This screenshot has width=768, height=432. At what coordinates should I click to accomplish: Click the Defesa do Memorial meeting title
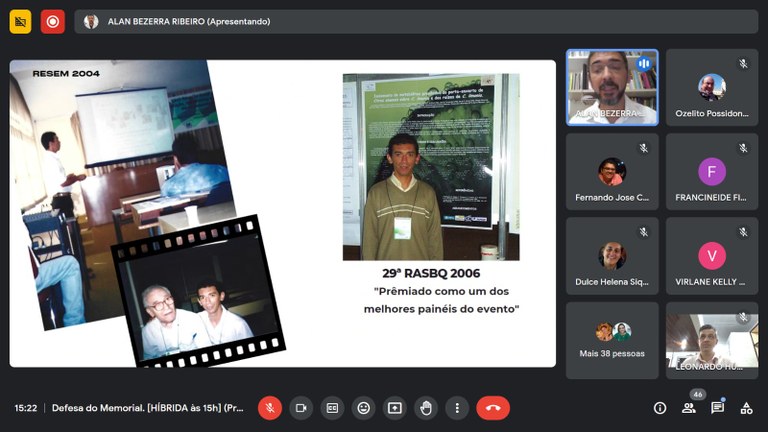pyautogui.click(x=148, y=408)
